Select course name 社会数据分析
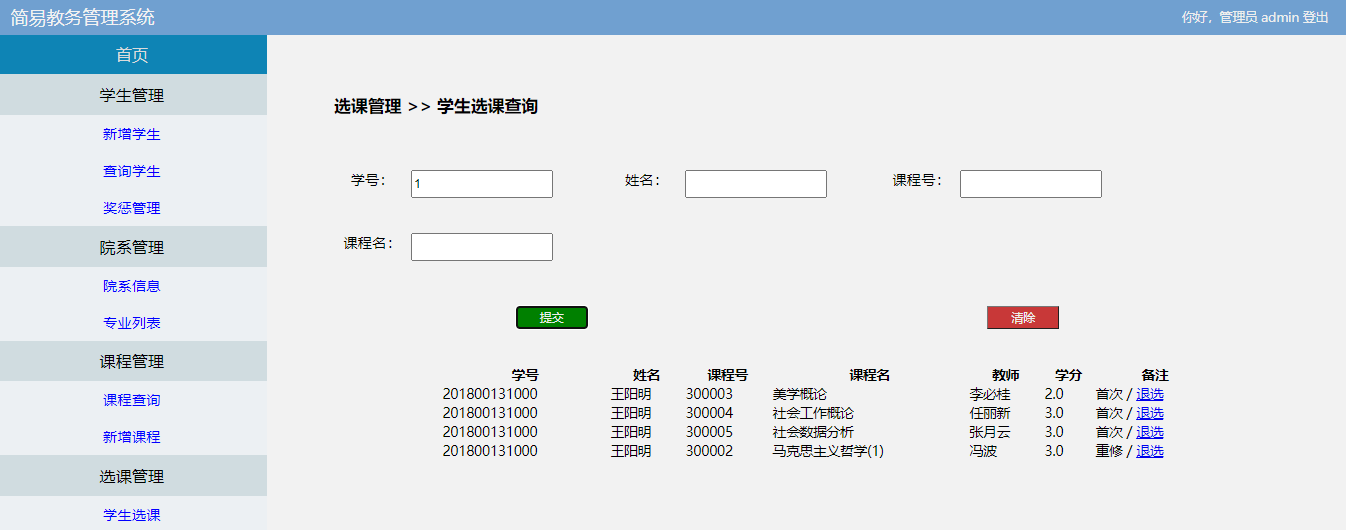The height and width of the screenshot is (530, 1346). point(813,432)
